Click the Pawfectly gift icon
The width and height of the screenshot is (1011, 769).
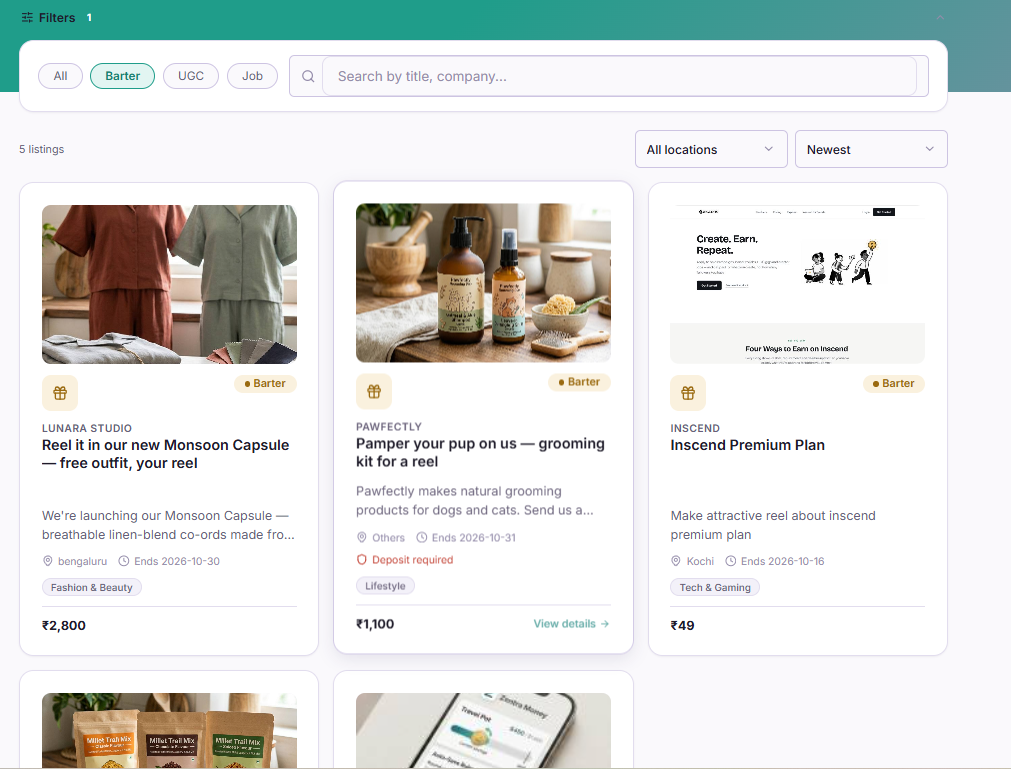374,391
